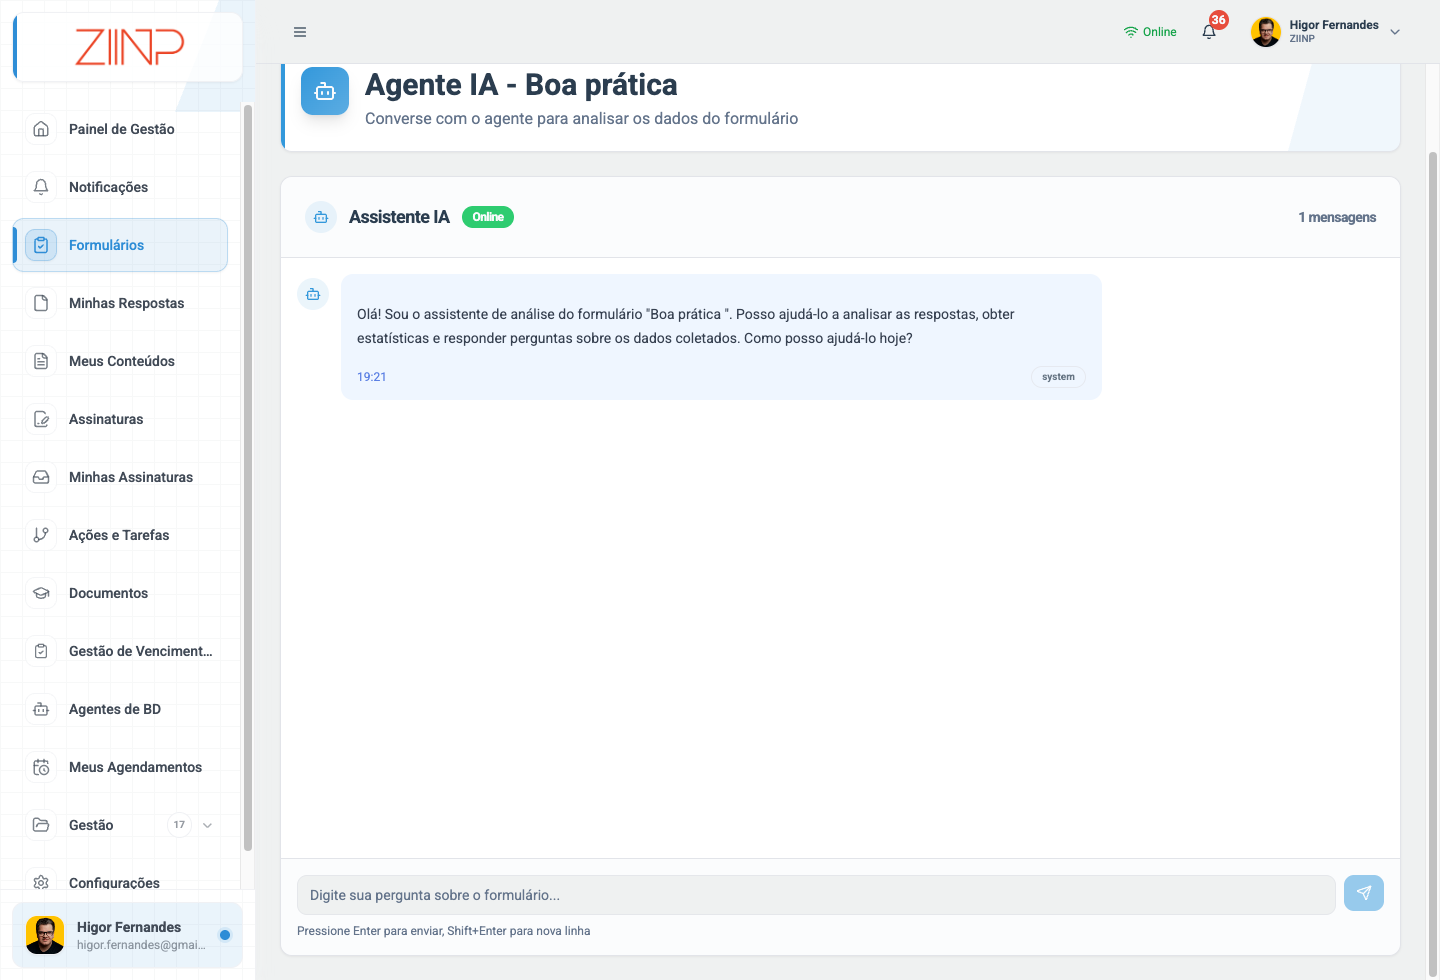Click the Agentes de BD robot icon
Viewport: 1440px width, 980px height.
(41, 709)
